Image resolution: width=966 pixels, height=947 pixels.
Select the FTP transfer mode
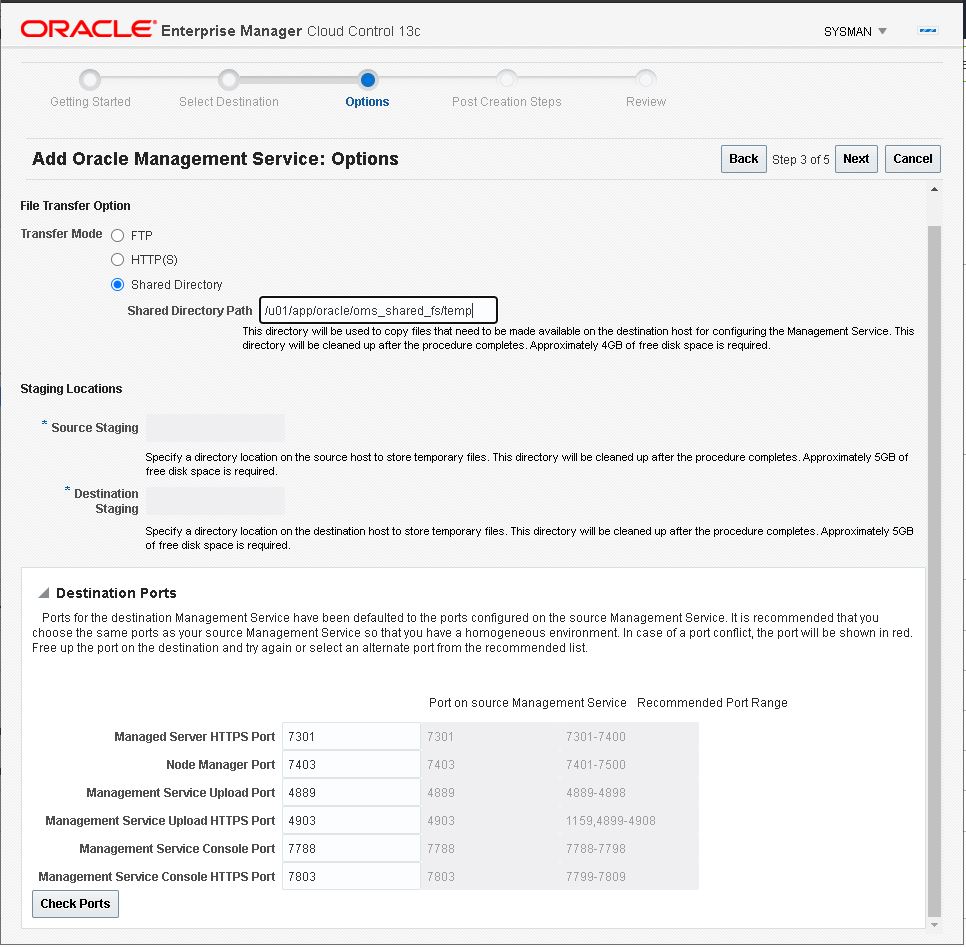click(x=117, y=235)
